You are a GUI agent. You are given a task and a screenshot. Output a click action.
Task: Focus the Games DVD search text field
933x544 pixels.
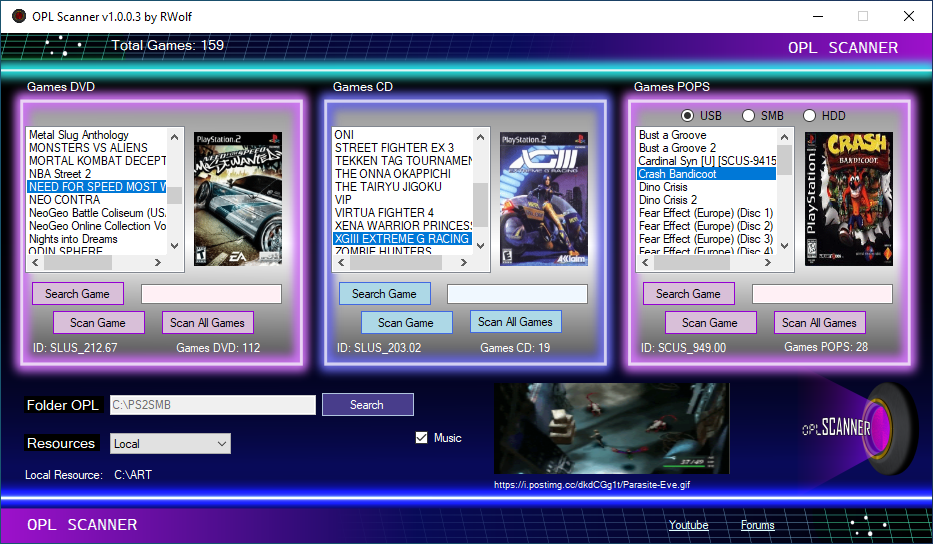point(211,294)
